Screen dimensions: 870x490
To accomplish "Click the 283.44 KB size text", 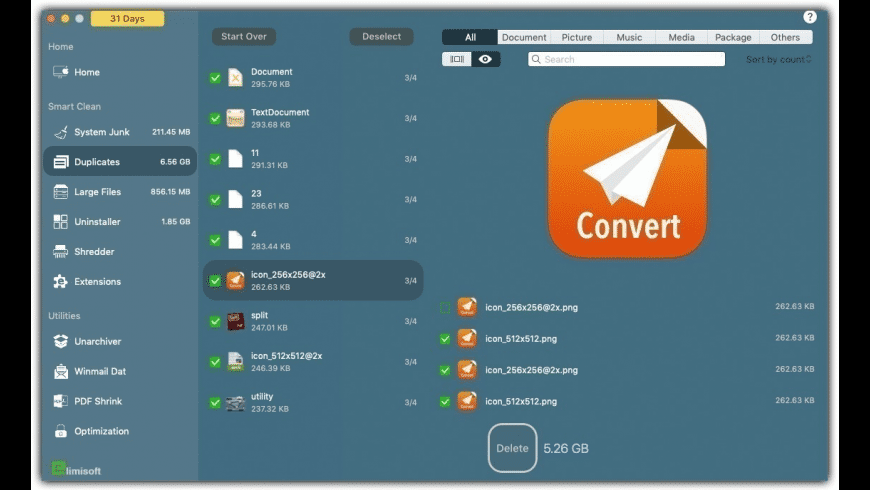I will pyautogui.click(x=270, y=246).
